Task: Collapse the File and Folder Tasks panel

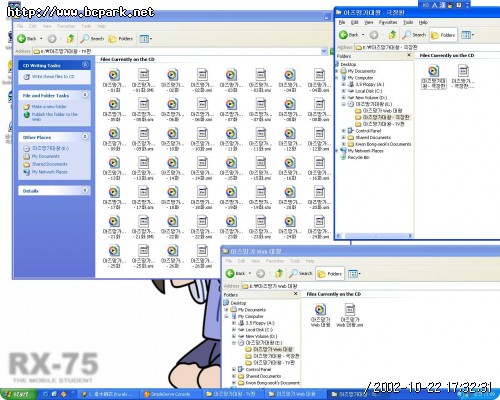Action: point(85,95)
